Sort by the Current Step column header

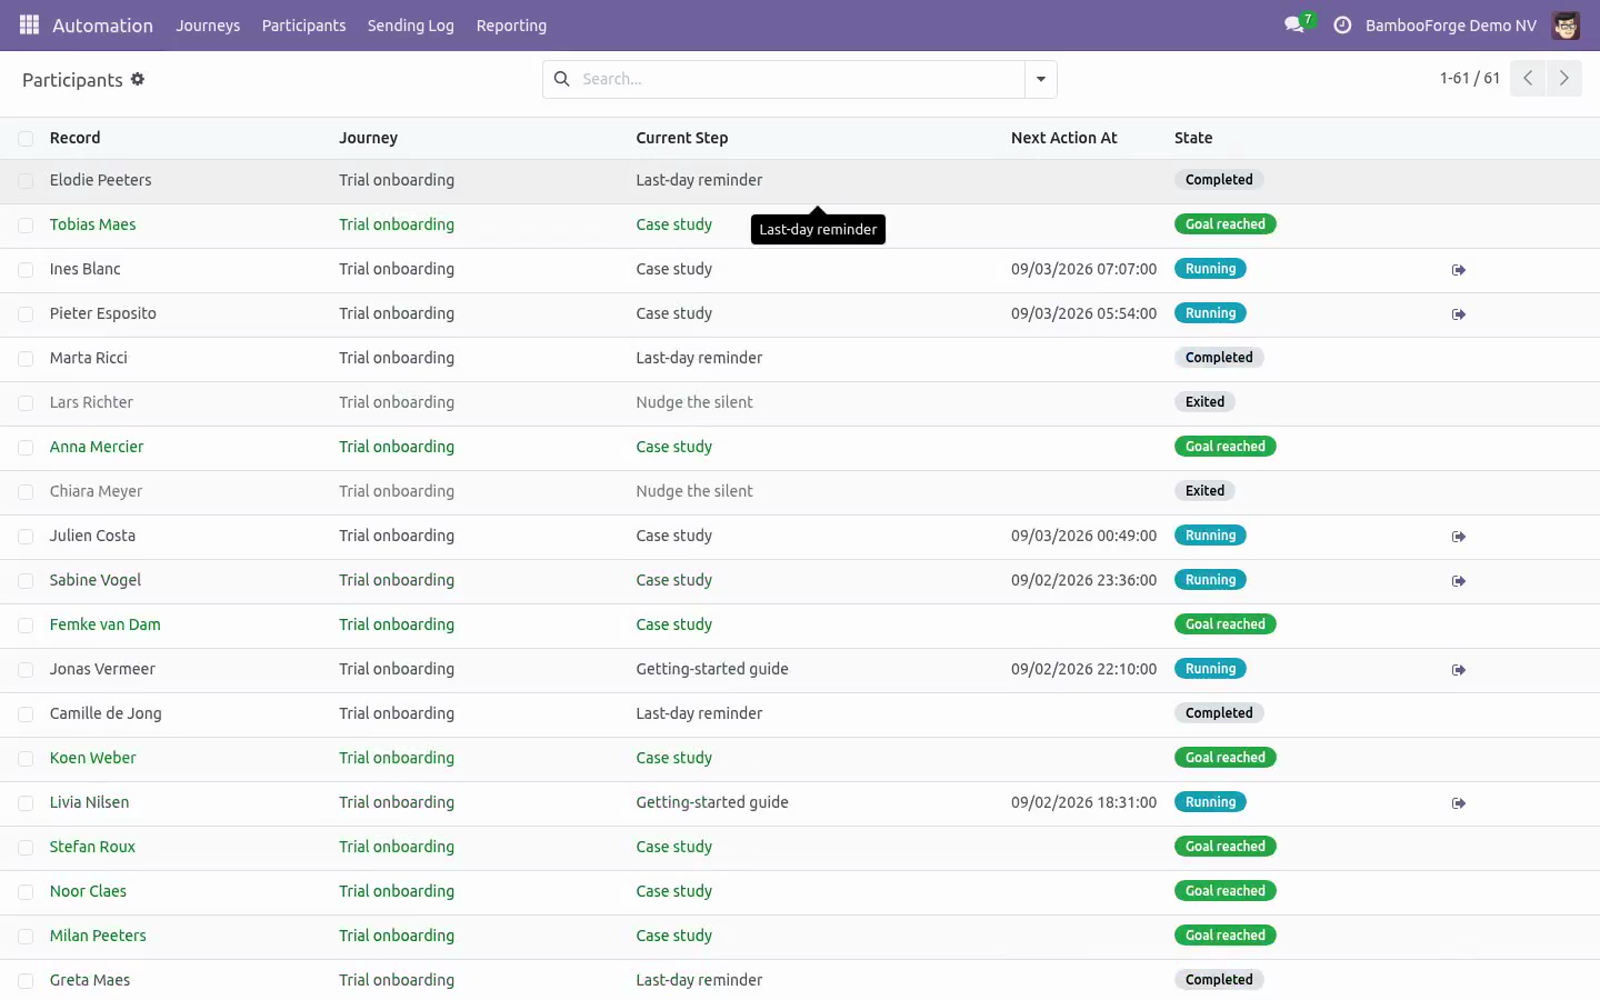[x=682, y=138]
